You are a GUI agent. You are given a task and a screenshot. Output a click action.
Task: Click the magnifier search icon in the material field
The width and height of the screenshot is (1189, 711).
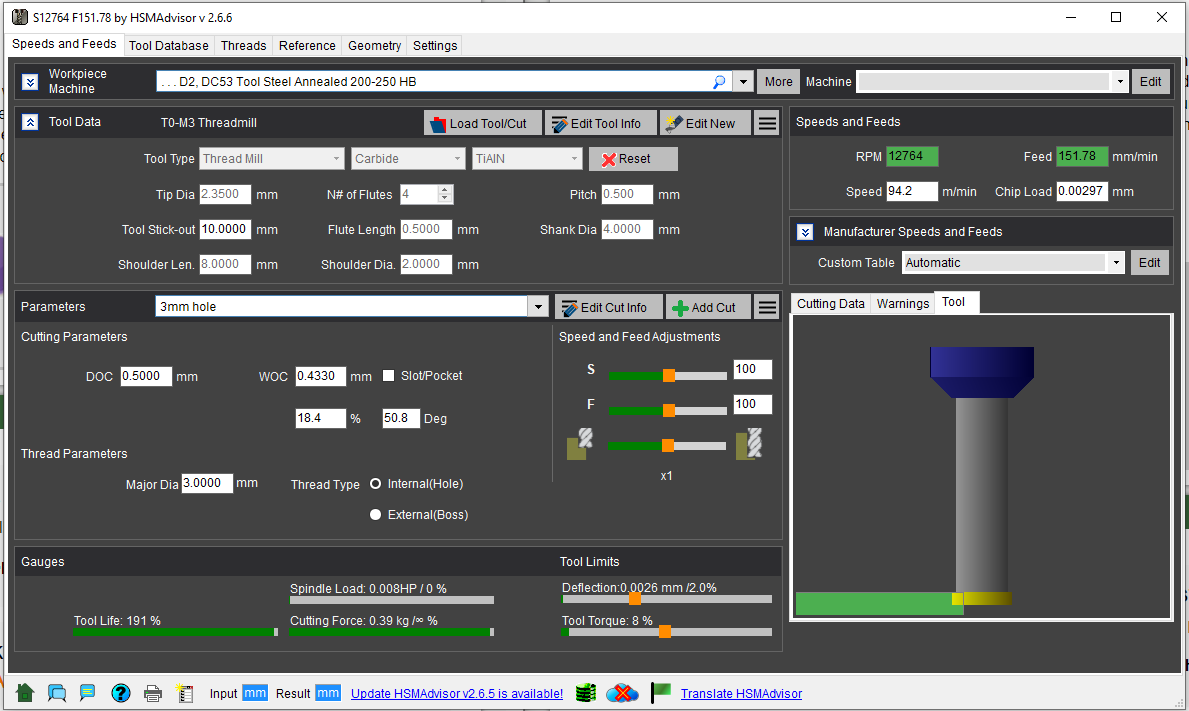(x=719, y=82)
